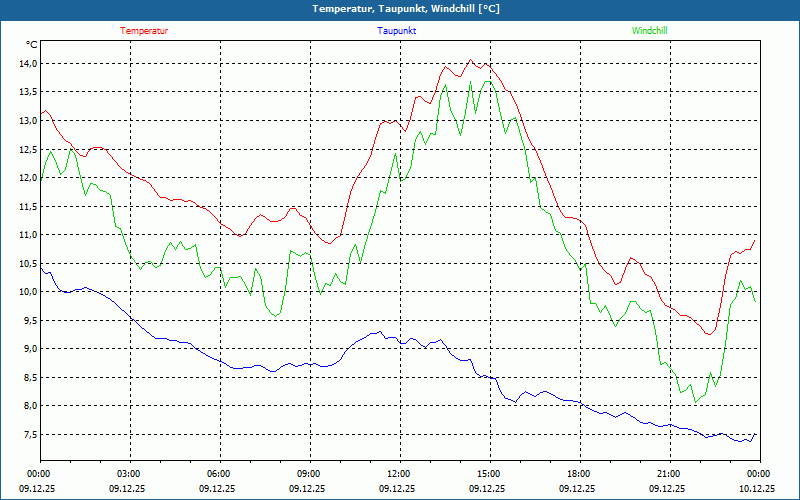Click the °C unit label on y-axis
Image resolution: width=800 pixels, height=500 pixels.
pos(32,45)
